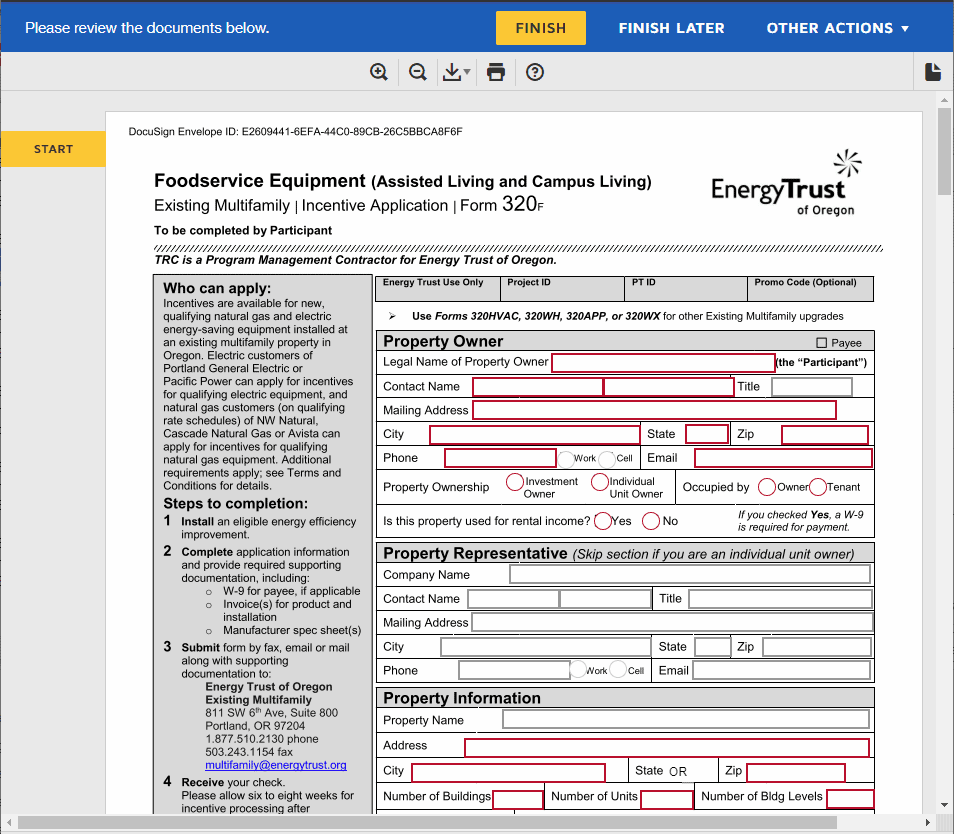
Task: Select Investment Owner radio button
Action: [515, 482]
